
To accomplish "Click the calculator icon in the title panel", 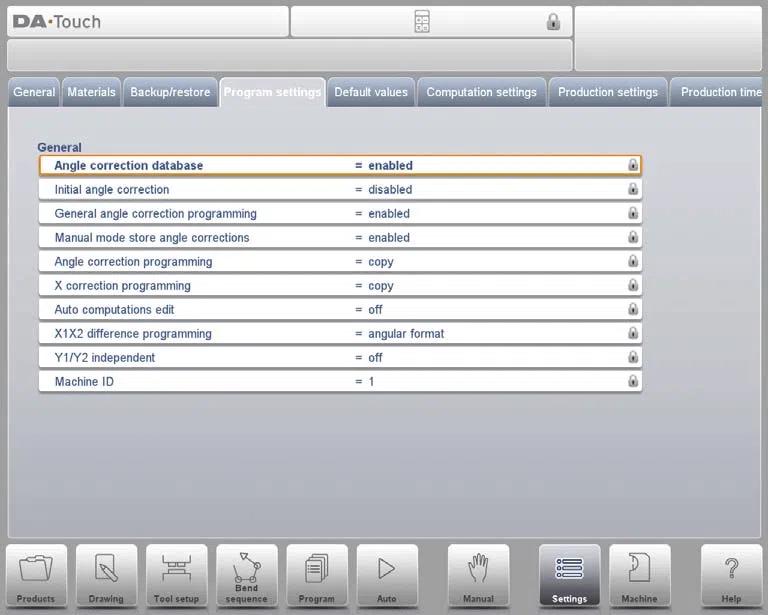I will pyautogui.click(x=422, y=22).
